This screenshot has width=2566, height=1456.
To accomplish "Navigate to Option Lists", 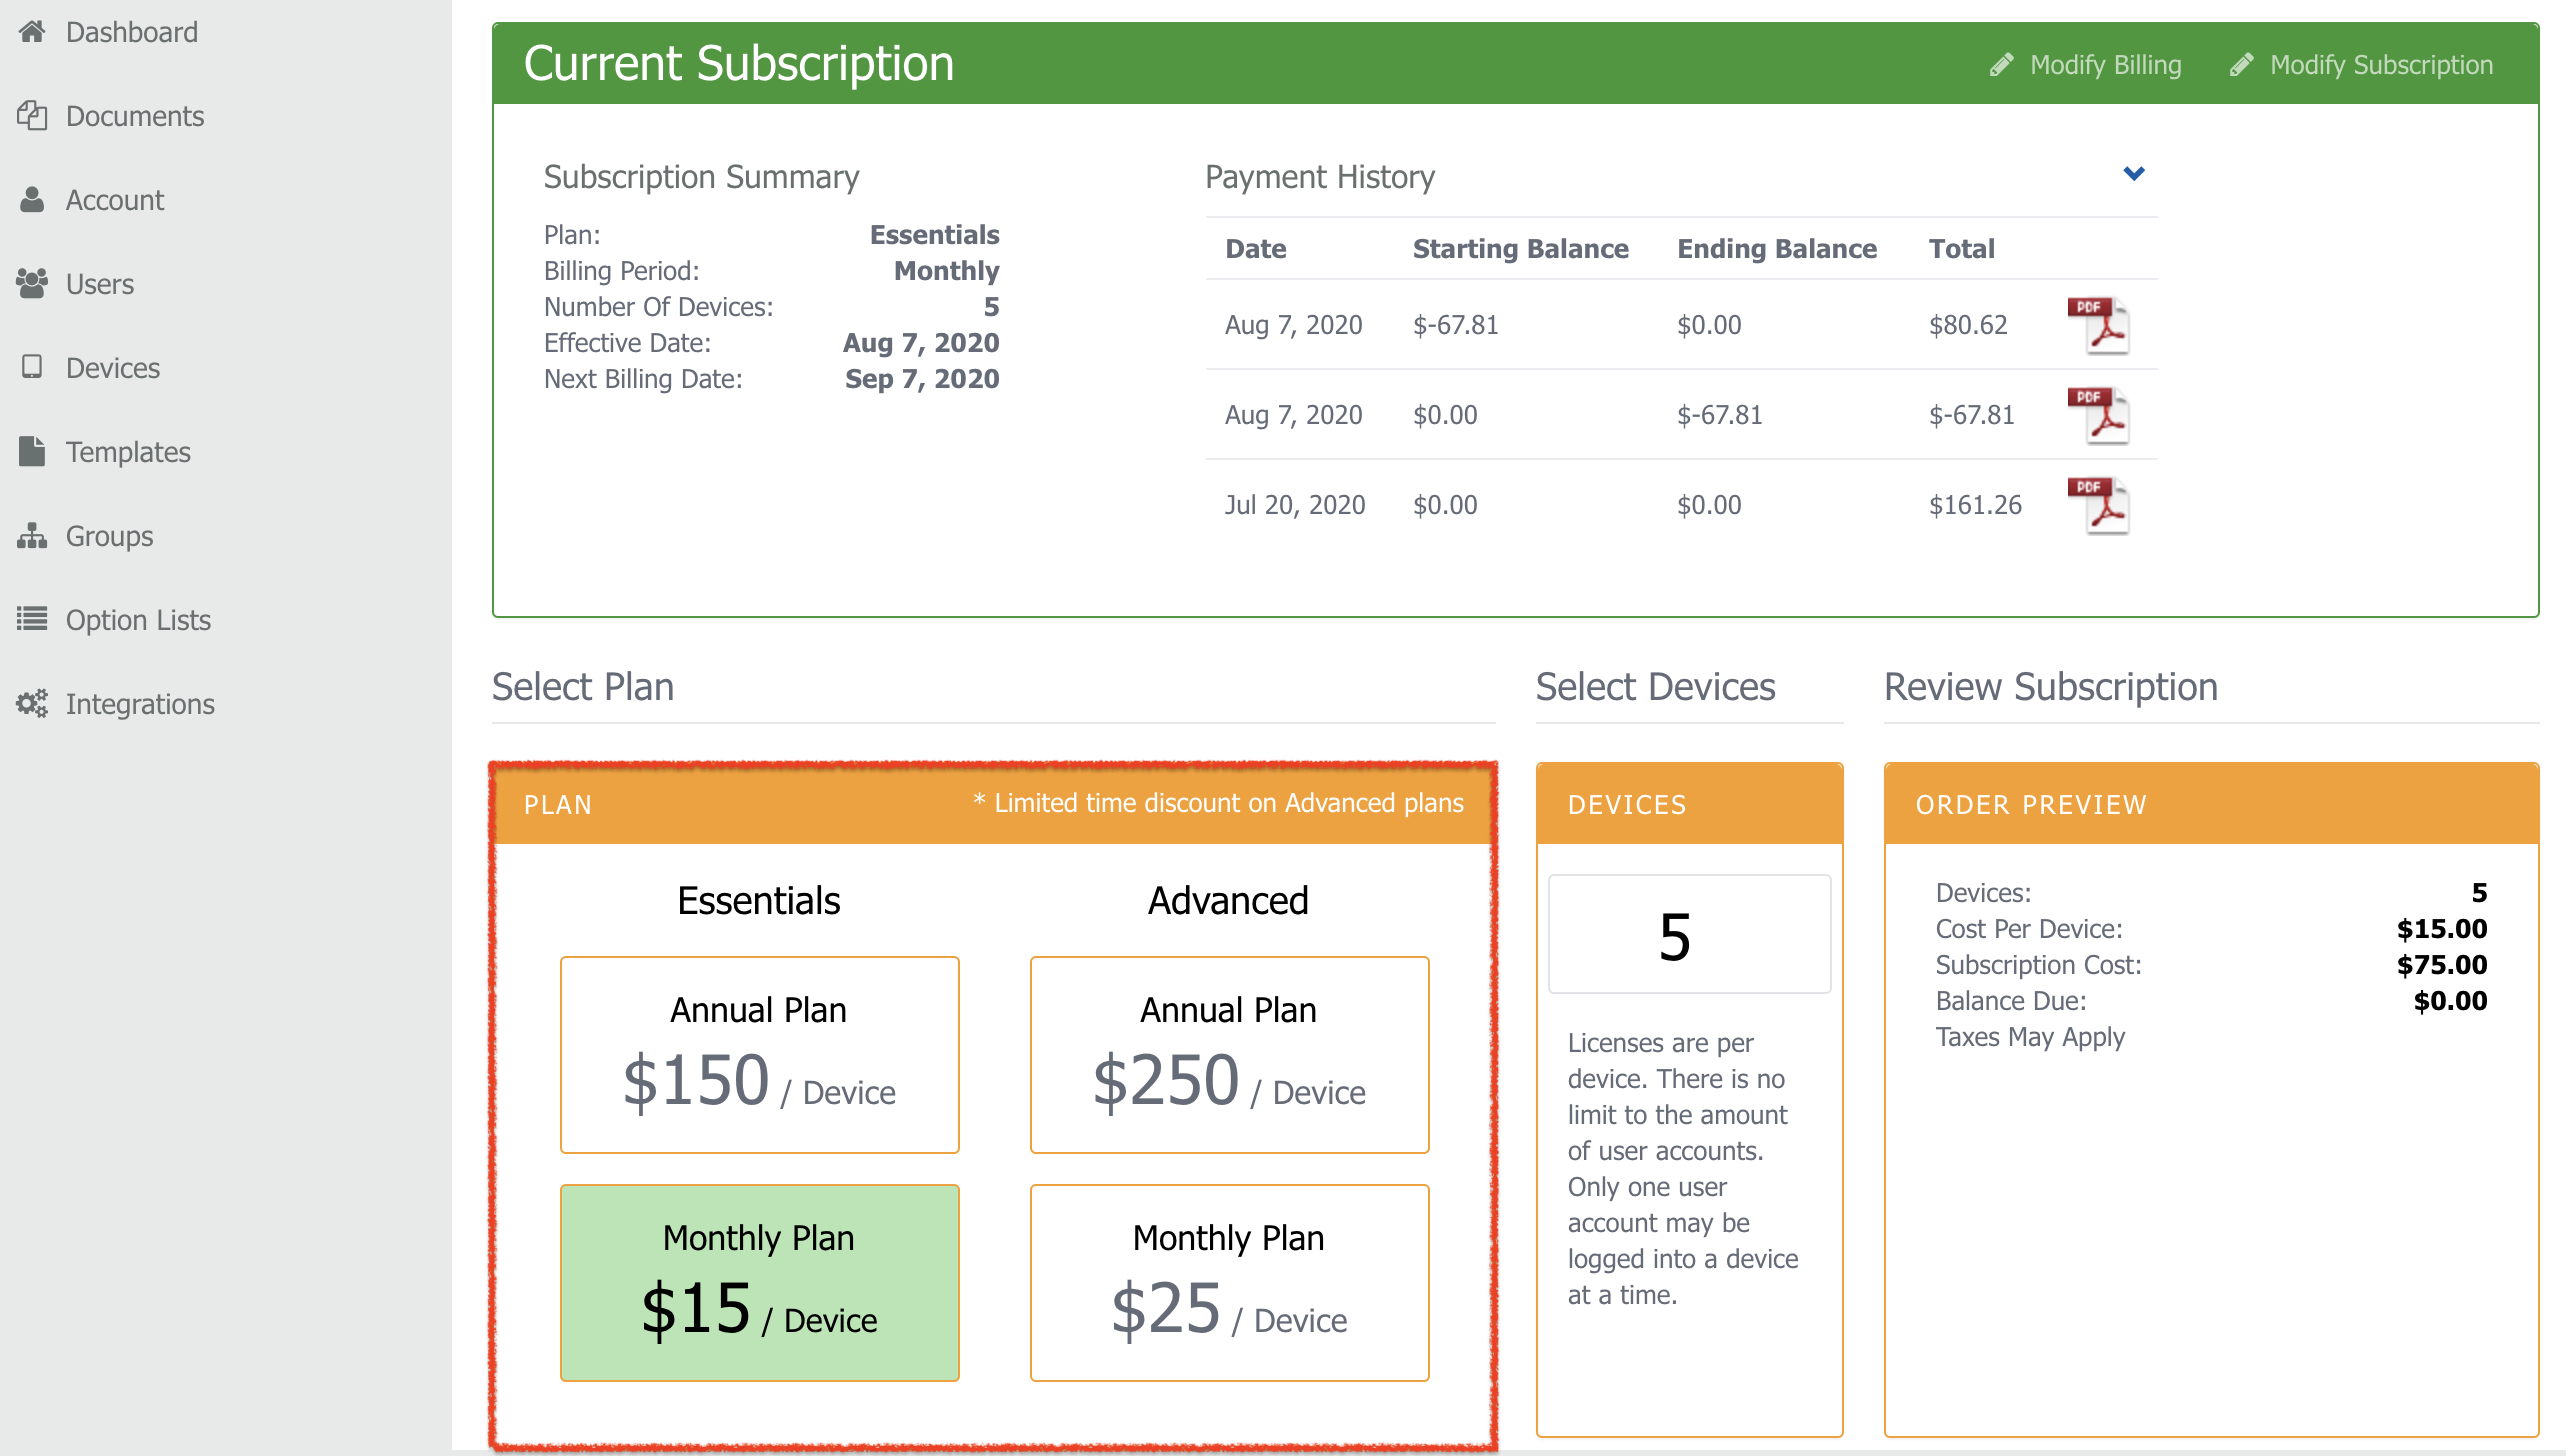I will tap(33, 620).
